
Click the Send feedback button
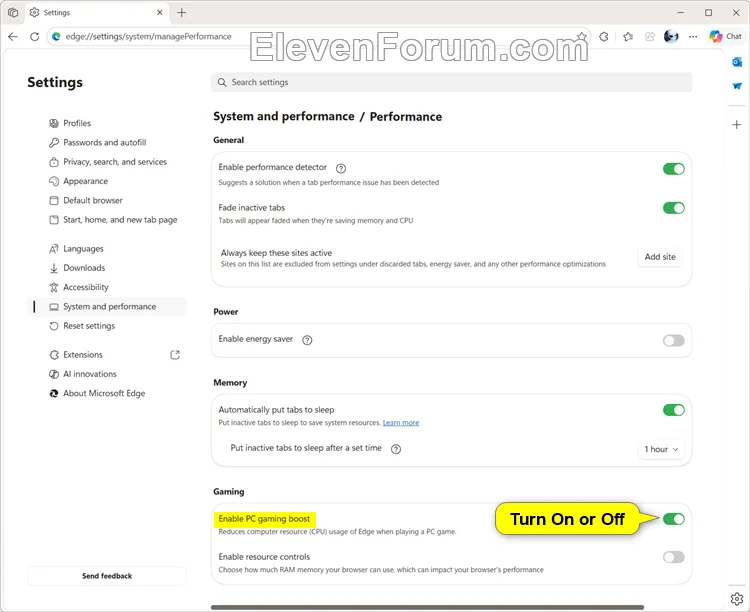[107, 576]
